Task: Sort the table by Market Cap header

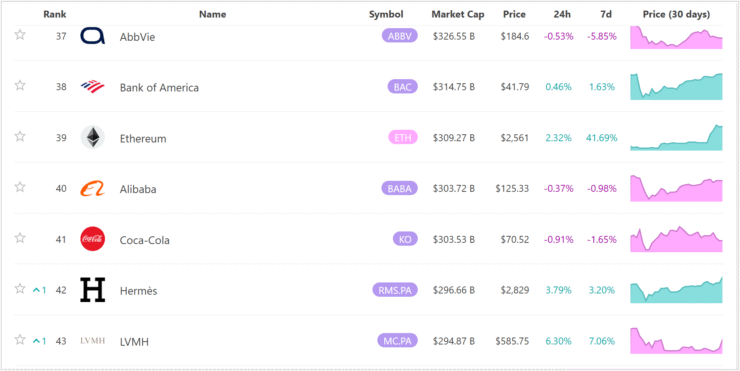Action: [x=458, y=15]
